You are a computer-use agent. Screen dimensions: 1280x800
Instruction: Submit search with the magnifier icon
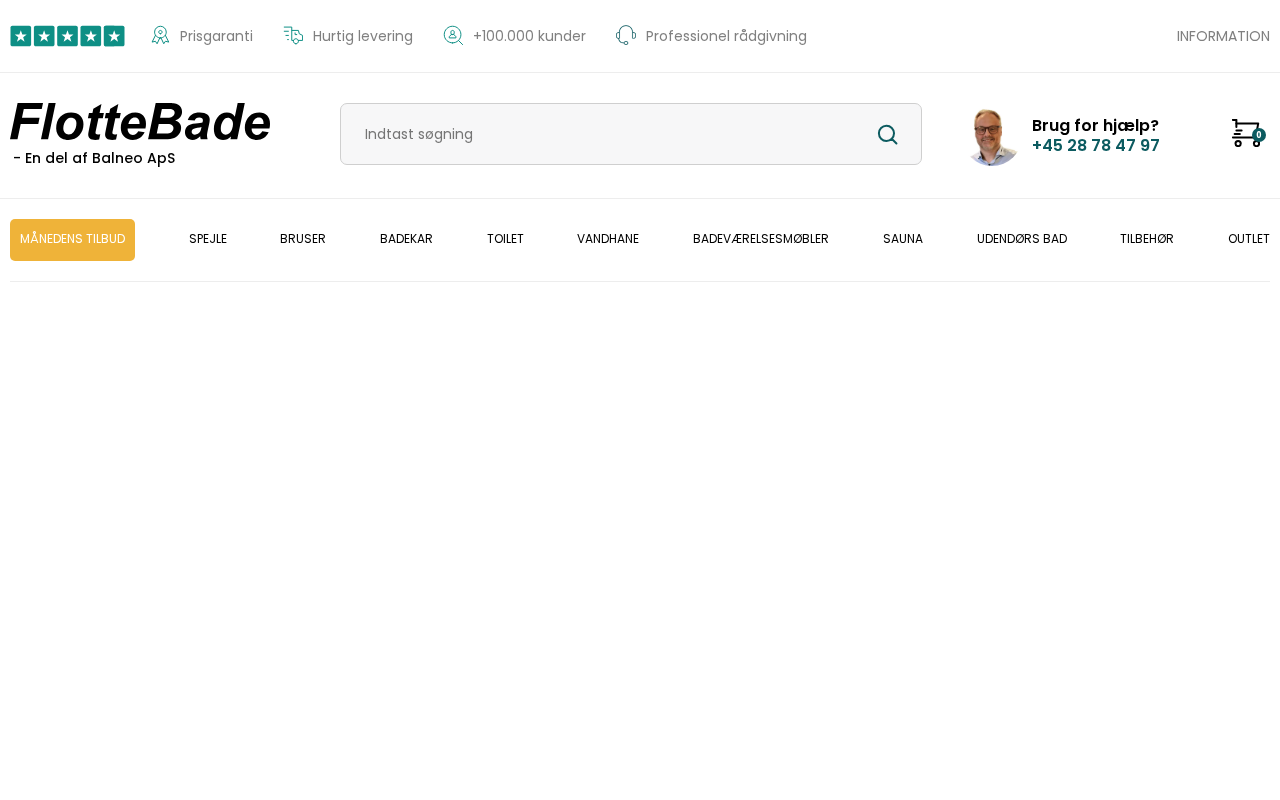point(887,134)
